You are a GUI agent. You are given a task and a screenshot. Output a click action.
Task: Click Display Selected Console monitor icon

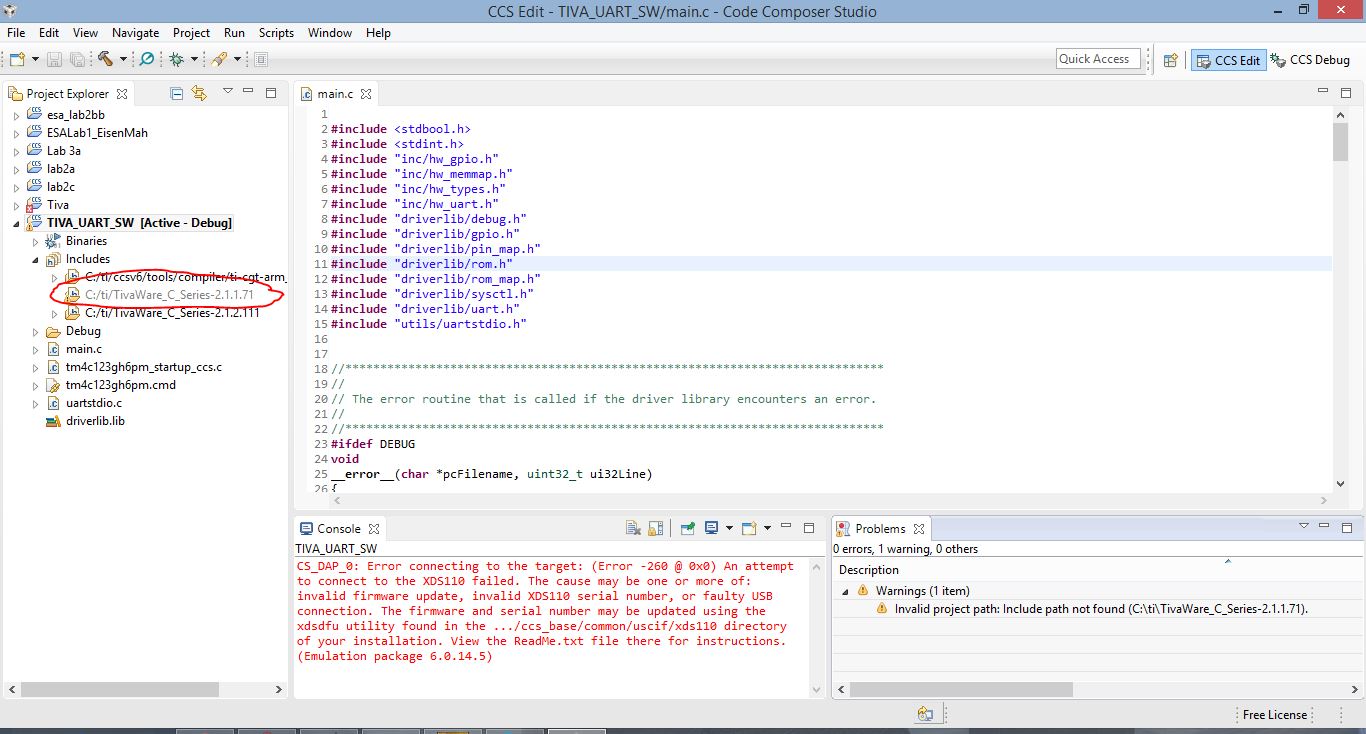coord(711,528)
